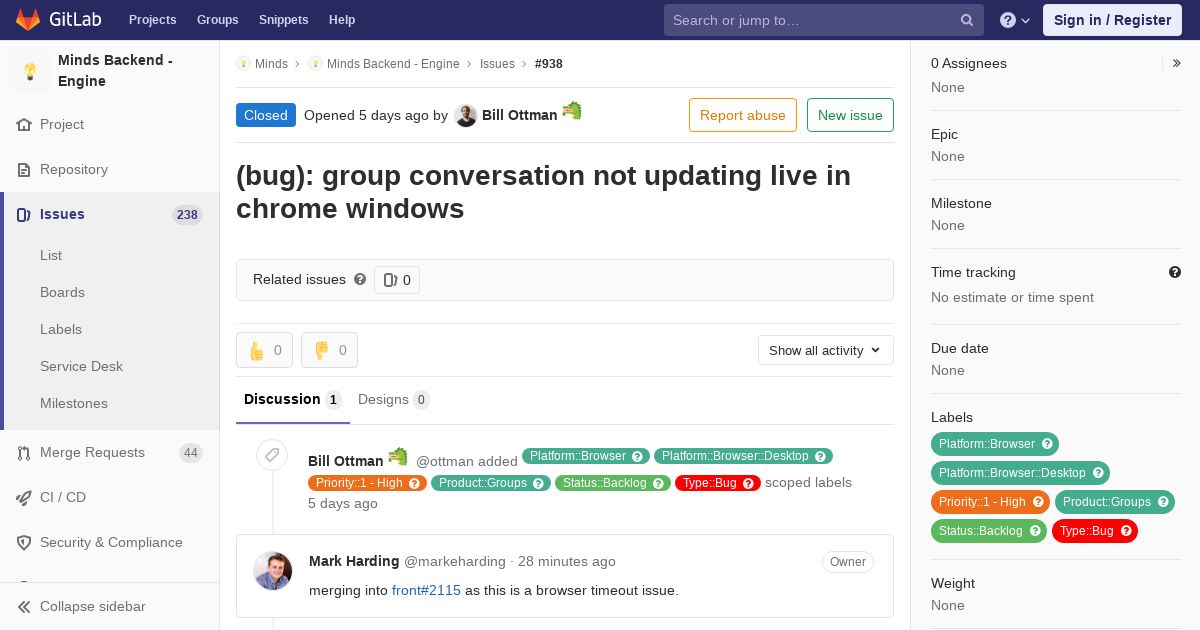Image resolution: width=1200 pixels, height=630 pixels.
Task: Collapse the right sidebar with double chevron
Action: [x=1177, y=63]
